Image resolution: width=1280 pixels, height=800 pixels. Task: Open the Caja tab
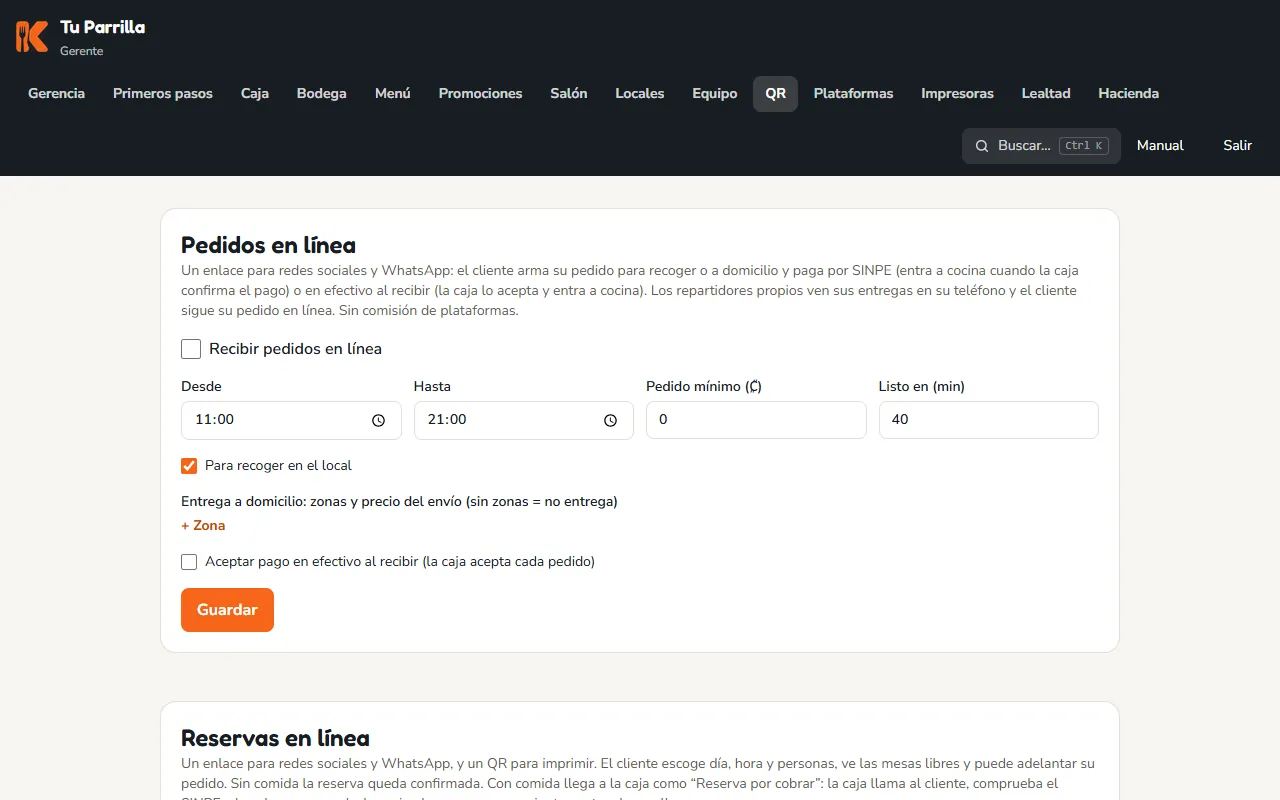255,93
